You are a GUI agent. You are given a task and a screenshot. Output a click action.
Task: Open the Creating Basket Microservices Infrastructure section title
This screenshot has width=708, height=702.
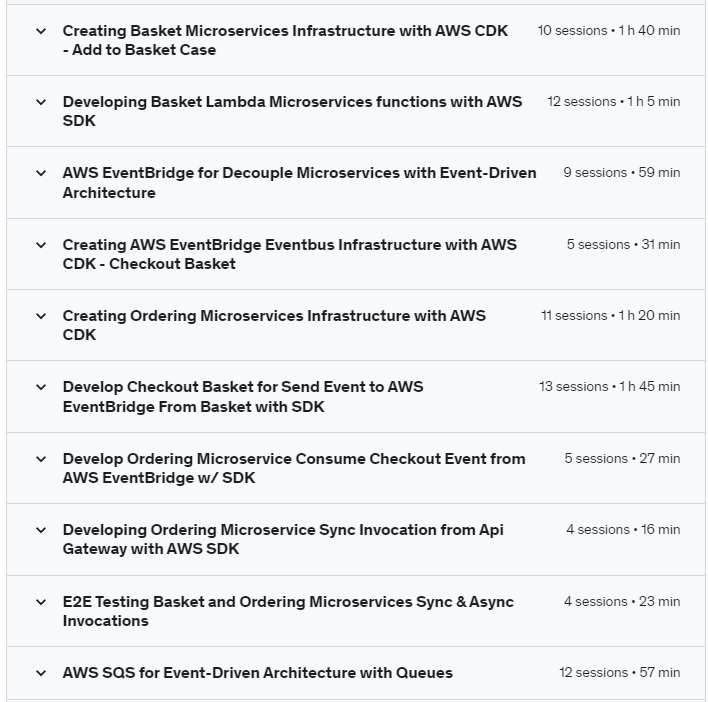click(285, 40)
